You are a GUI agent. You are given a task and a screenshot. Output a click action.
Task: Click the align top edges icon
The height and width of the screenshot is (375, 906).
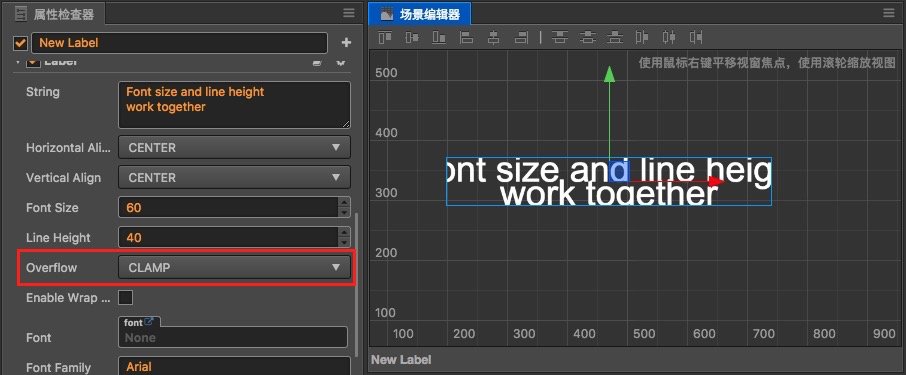point(385,38)
